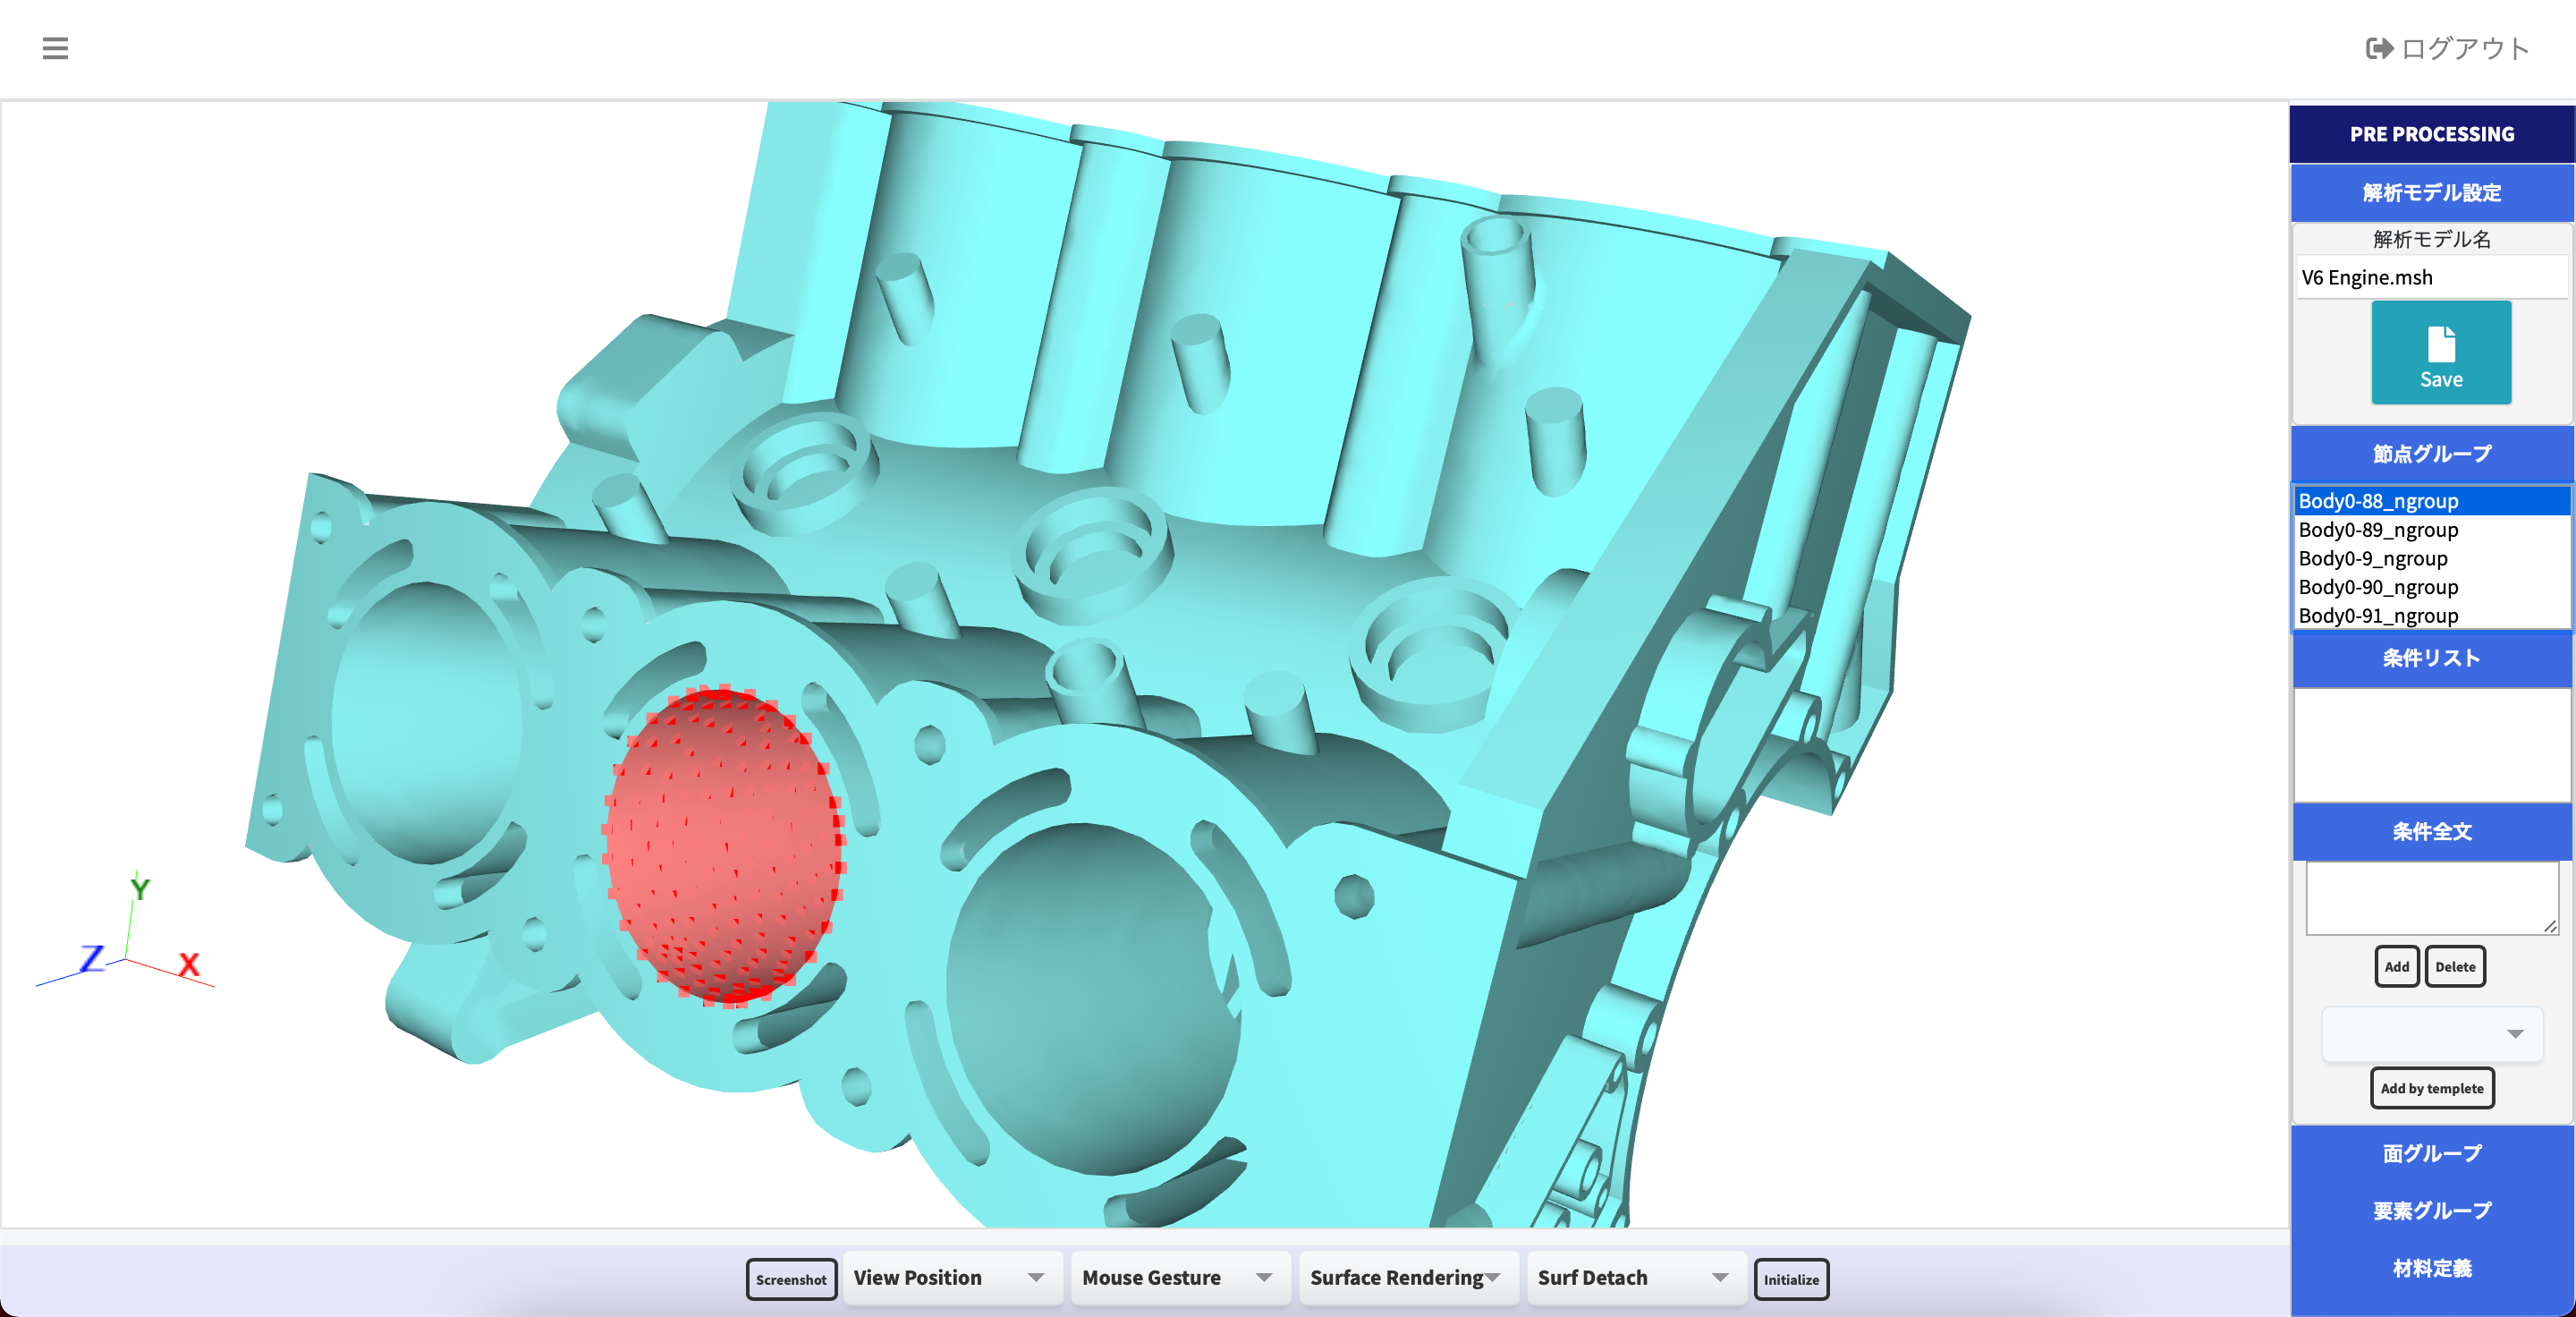This screenshot has height=1317, width=2576.
Task: Open the hamburger sidebar menu
Action: pyautogui.click(x=55, y=48)
